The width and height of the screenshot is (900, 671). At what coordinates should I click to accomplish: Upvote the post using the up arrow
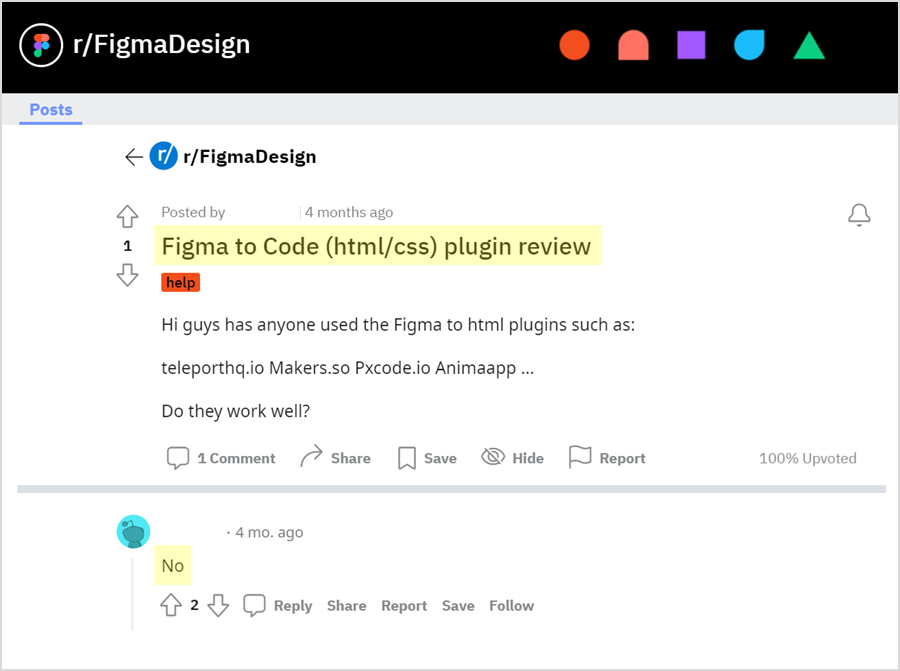(127, 215)
